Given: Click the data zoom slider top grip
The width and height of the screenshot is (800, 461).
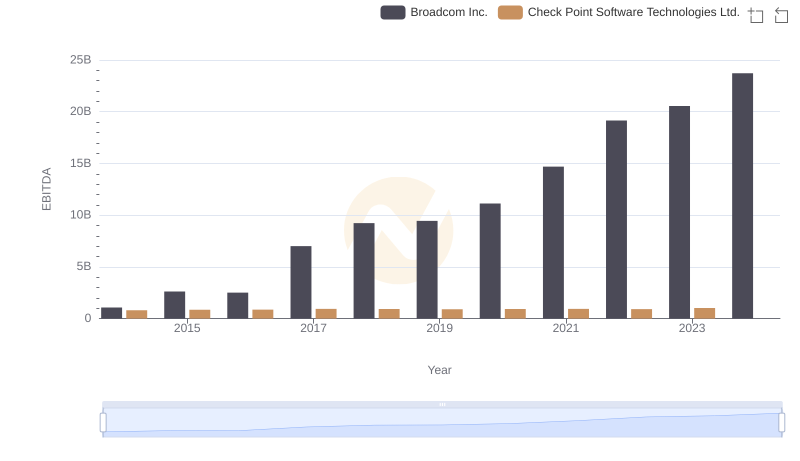Looking at the screenshot, I should click(442, 404).
